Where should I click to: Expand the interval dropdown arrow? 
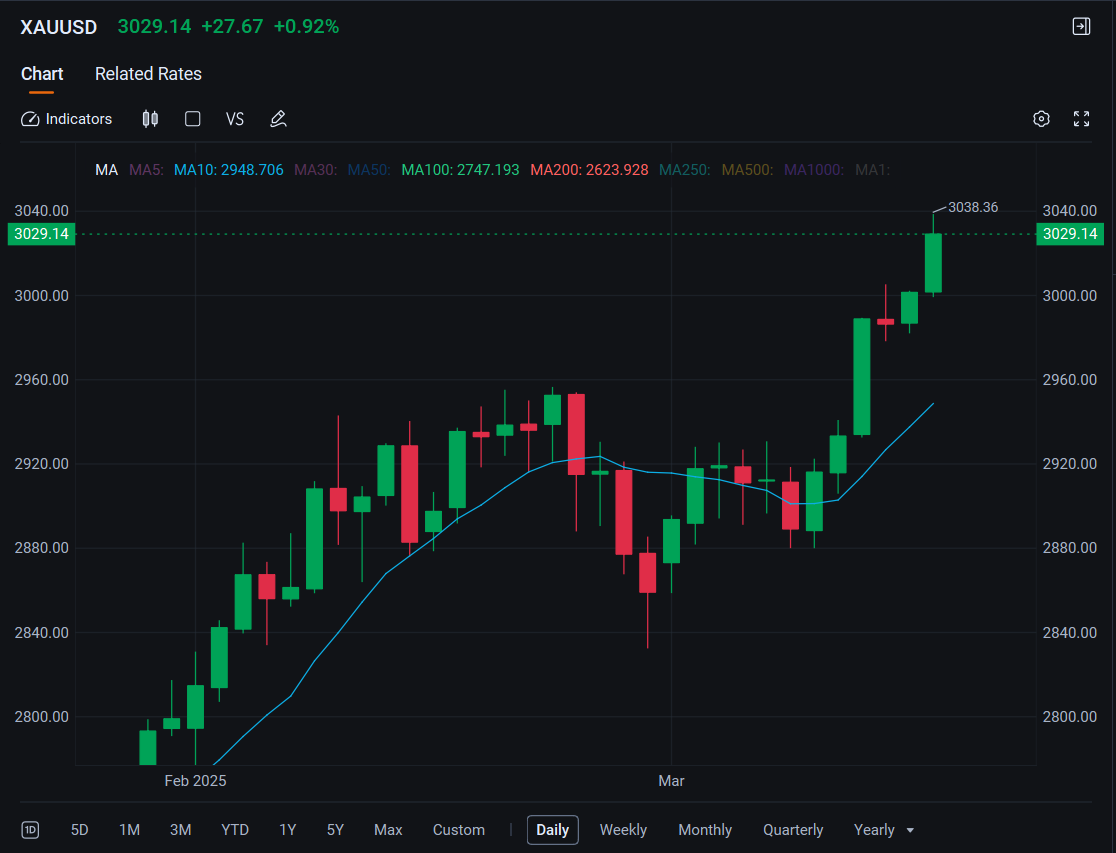pos(910,830)
